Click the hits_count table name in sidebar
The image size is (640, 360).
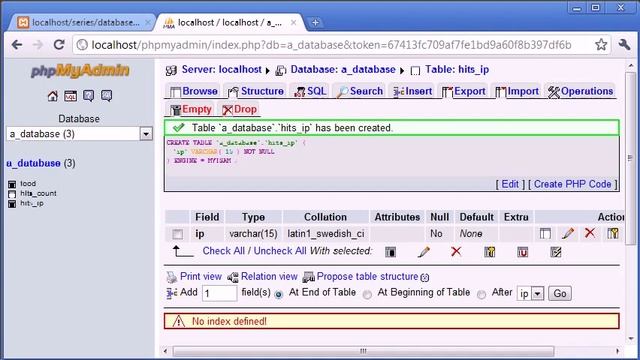[x=38, y=193]
